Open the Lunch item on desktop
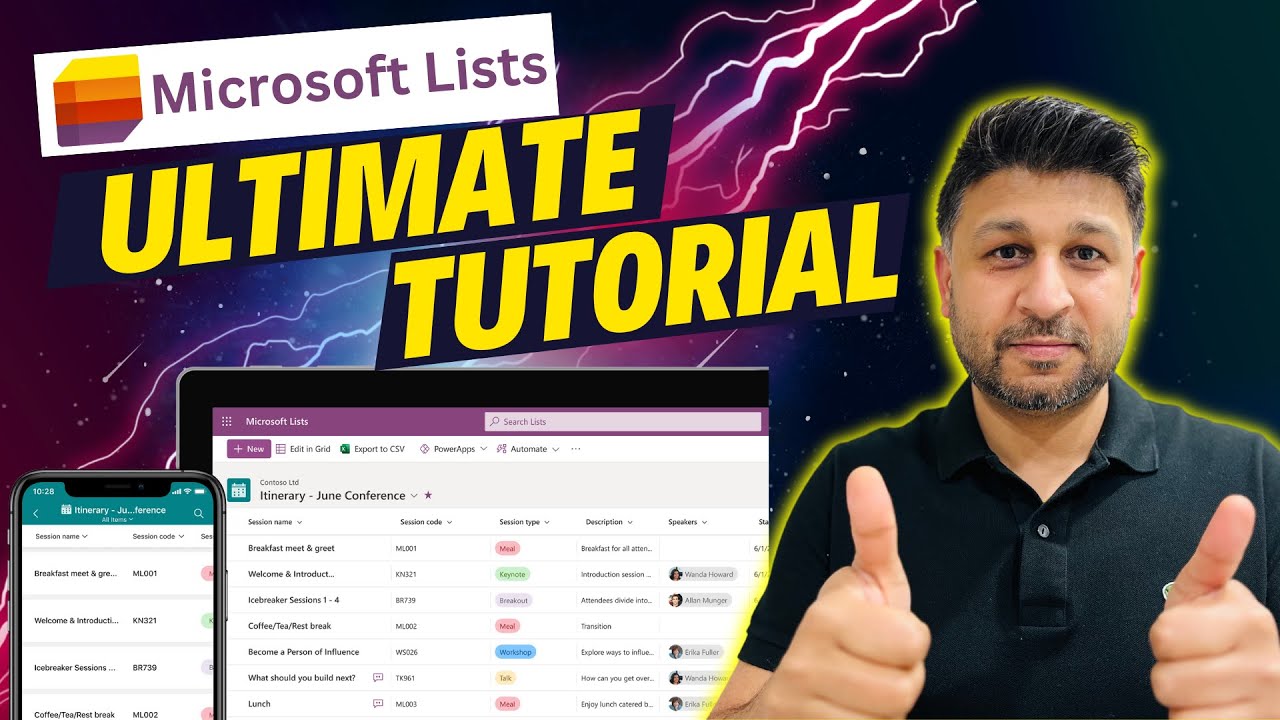Screen dimensions: 1280x720 (259, 704)
